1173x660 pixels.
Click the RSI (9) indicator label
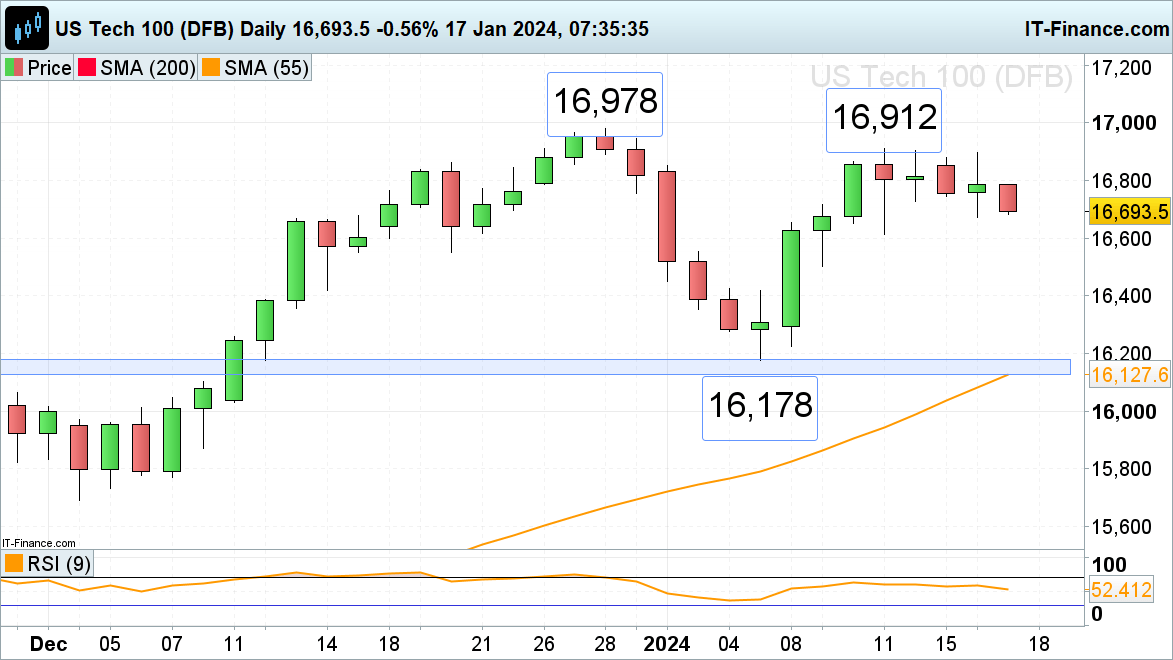(x=59, y=563)
